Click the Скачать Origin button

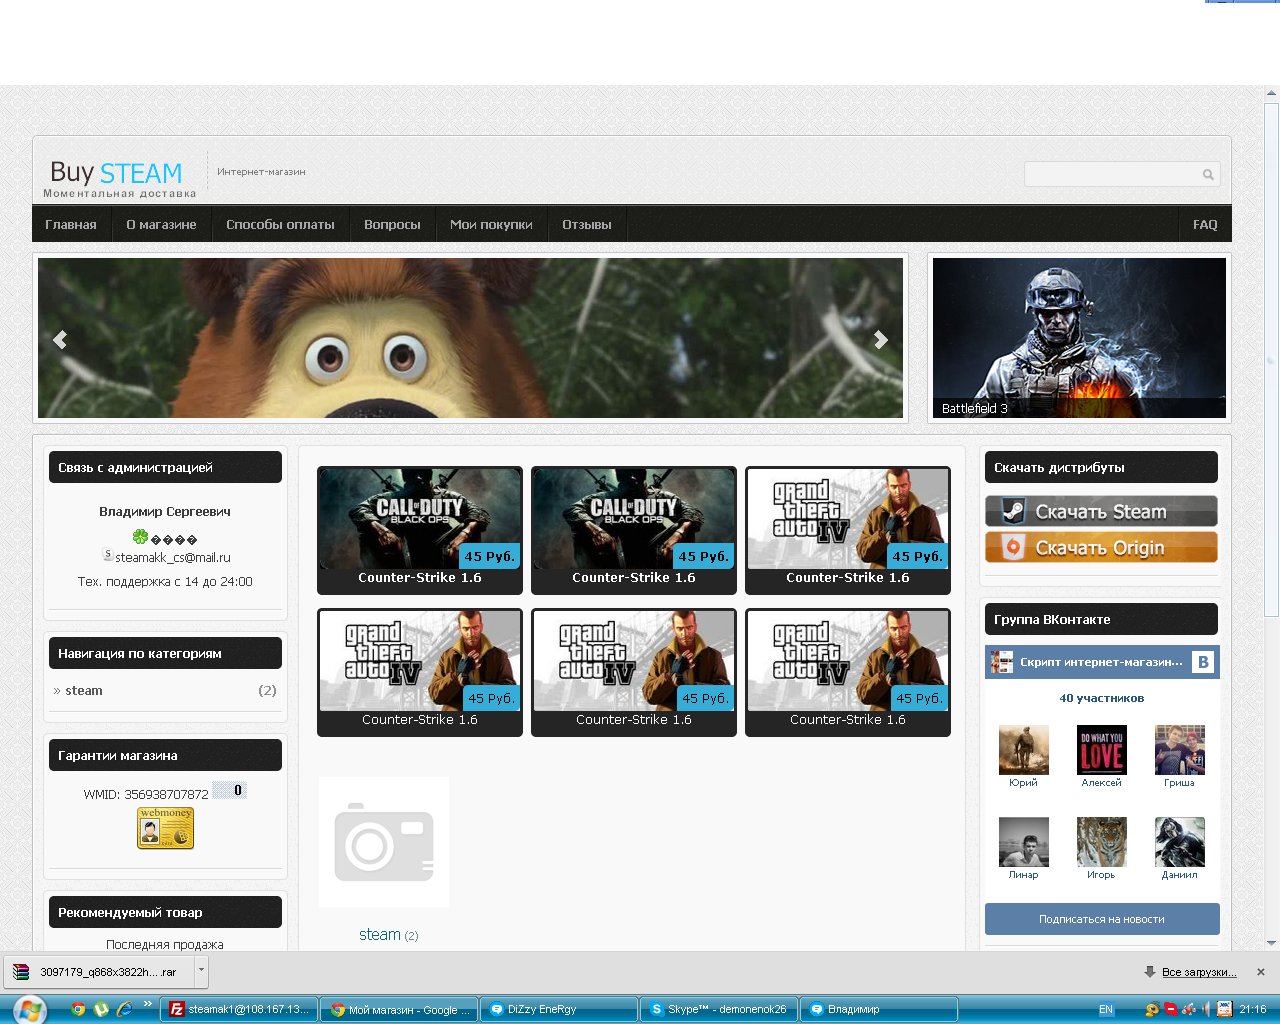pos(1101,547)
